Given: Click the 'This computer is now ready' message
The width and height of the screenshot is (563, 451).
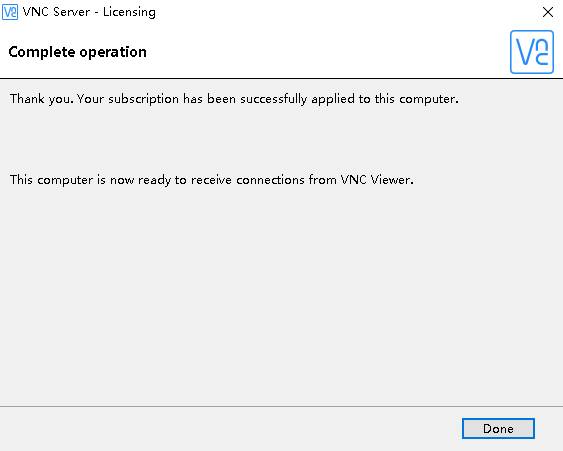Looking at the screenshot, I should 212,180.
